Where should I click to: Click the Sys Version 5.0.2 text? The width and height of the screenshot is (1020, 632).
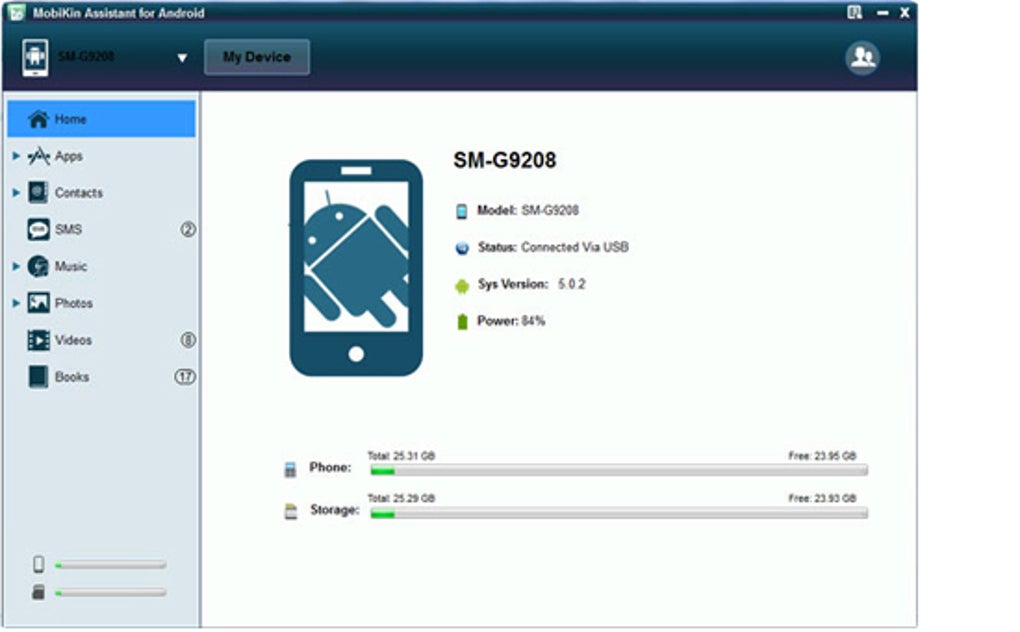tap(531, 284)
